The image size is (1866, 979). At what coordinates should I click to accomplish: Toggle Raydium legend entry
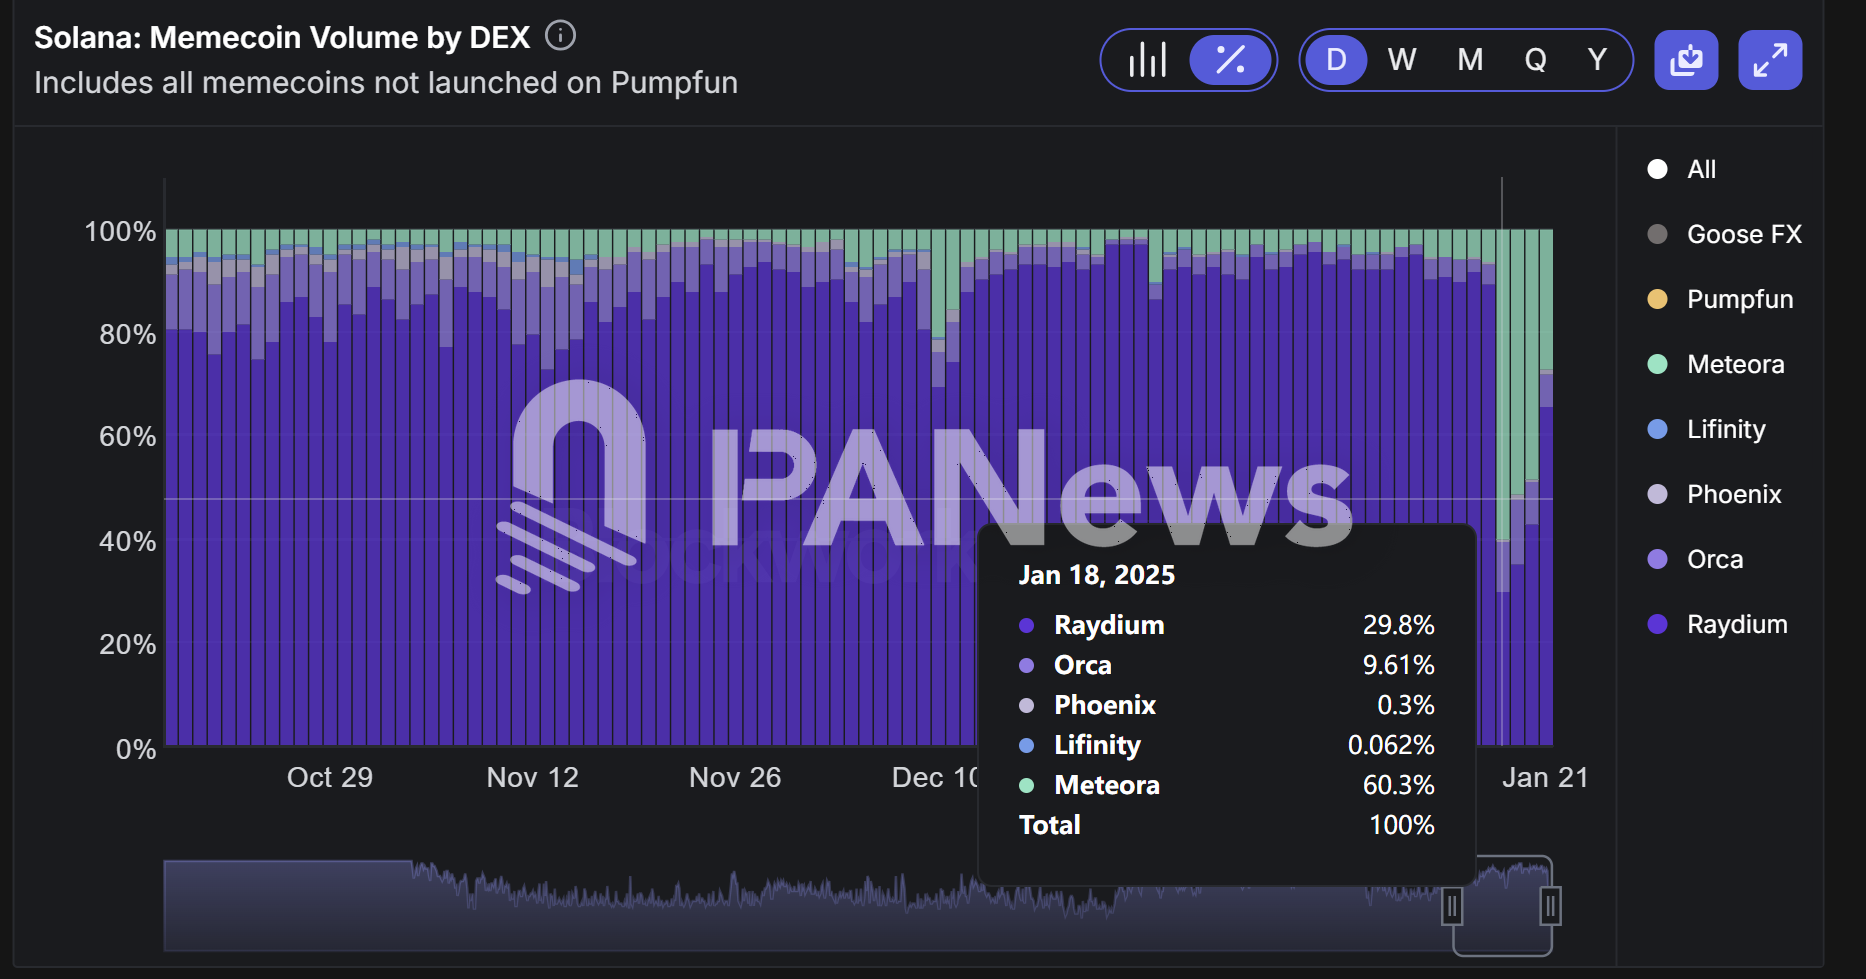pos(1736,624)
